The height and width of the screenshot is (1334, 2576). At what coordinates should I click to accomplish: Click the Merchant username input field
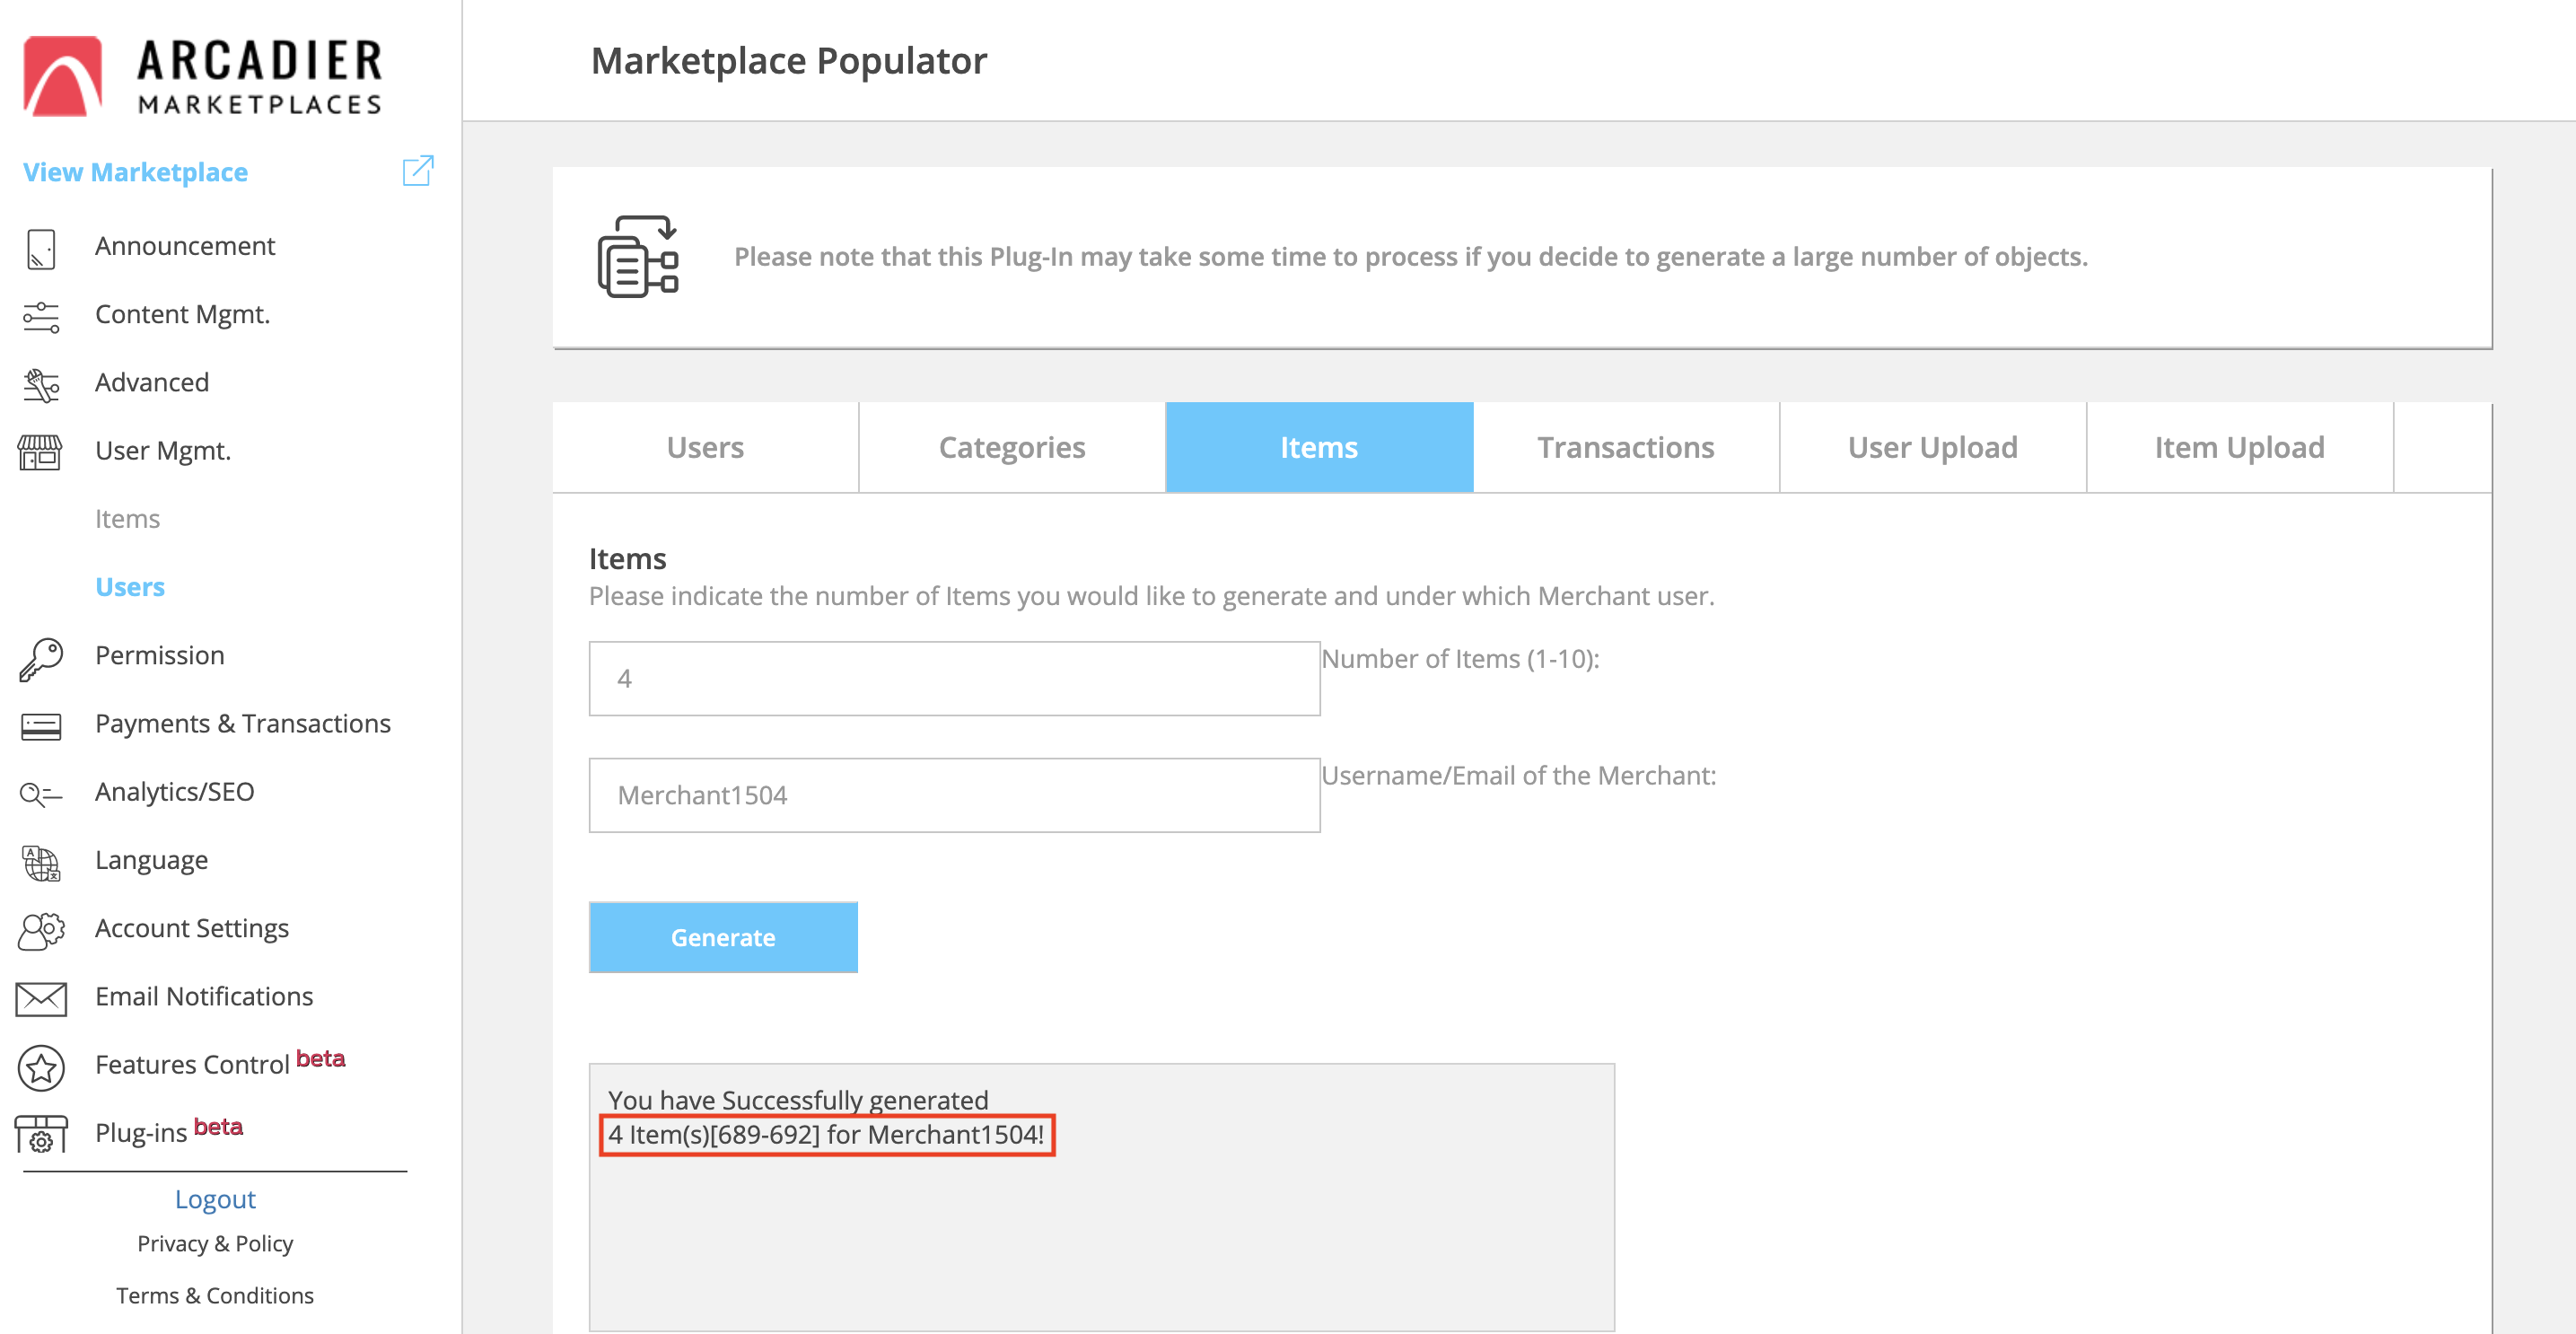point(953,795)
